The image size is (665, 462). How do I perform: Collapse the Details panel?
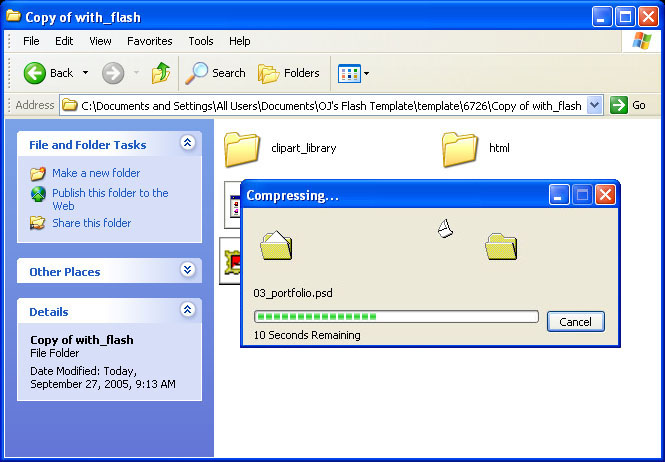pyautogui.click(x=187, y=311)
